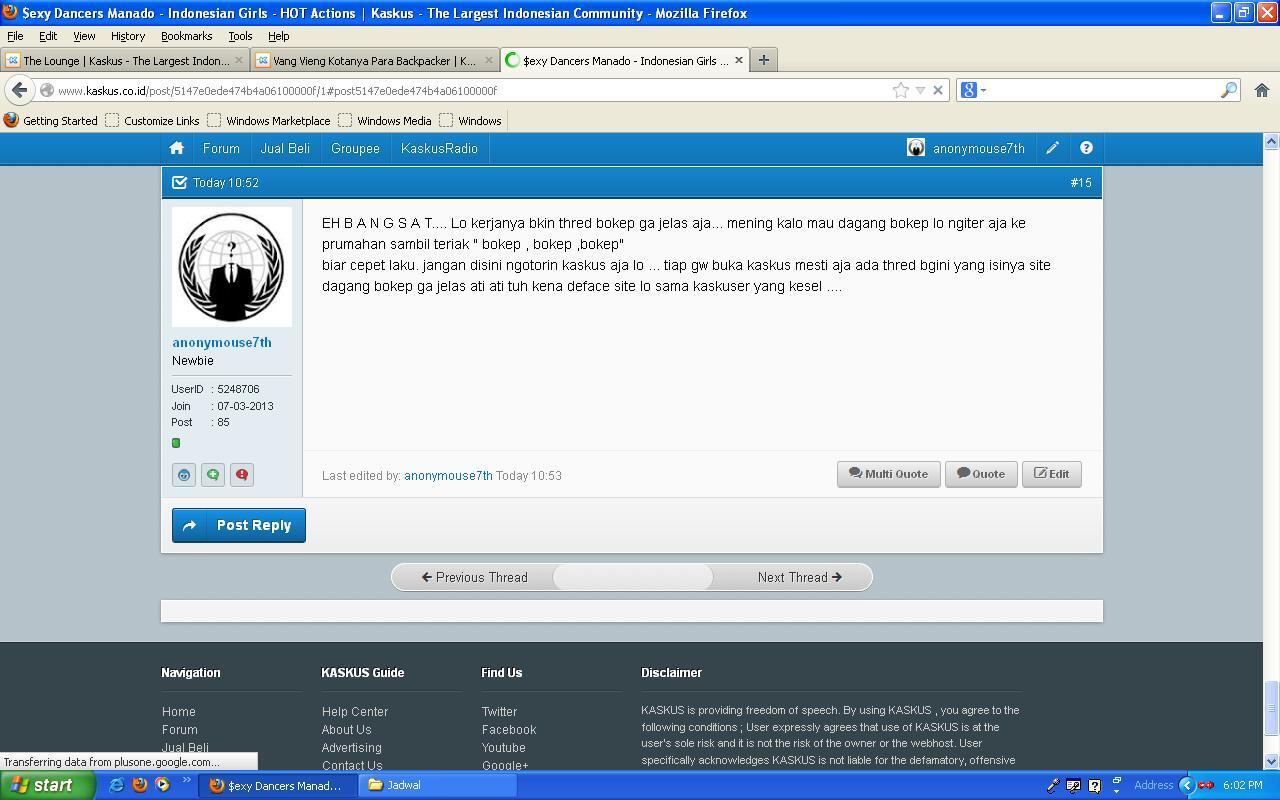This screenshot has height=800, width=1280.
Task: Switch to Vang Vieng Kotanya Para Backpacker tab
Action: (374, 60)
